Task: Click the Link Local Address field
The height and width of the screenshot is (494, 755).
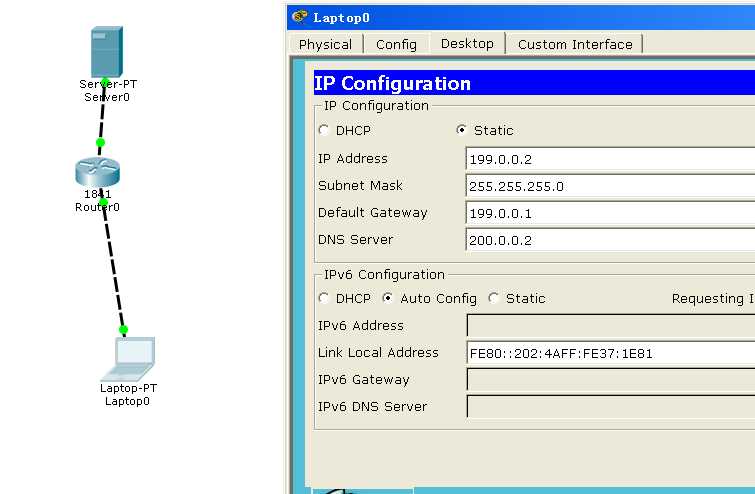Action: pos(611,353)
